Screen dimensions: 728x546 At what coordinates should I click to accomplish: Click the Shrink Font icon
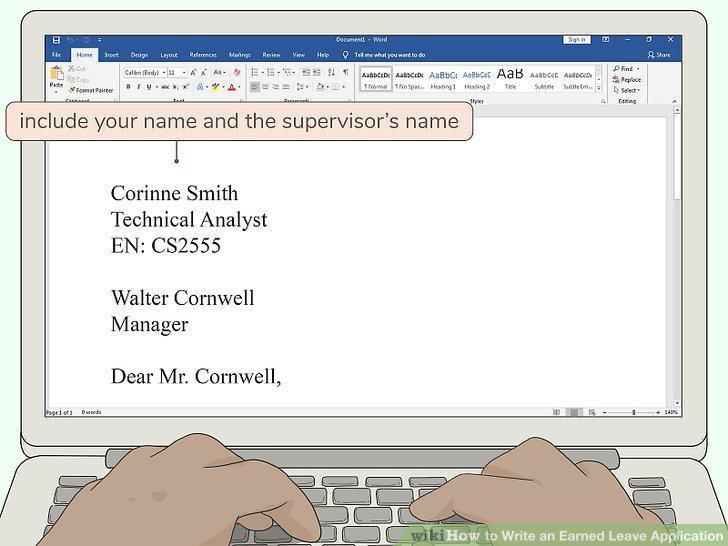[x=203, y=72]
